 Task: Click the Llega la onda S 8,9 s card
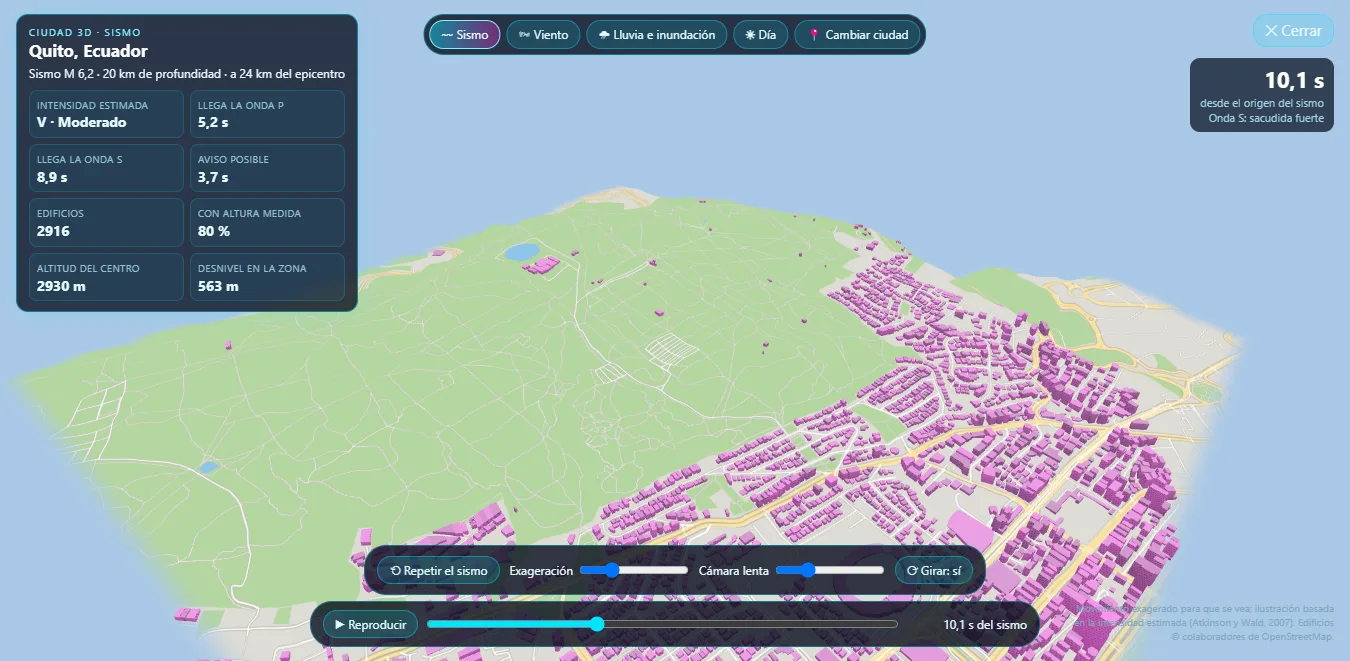pos(106,168)
